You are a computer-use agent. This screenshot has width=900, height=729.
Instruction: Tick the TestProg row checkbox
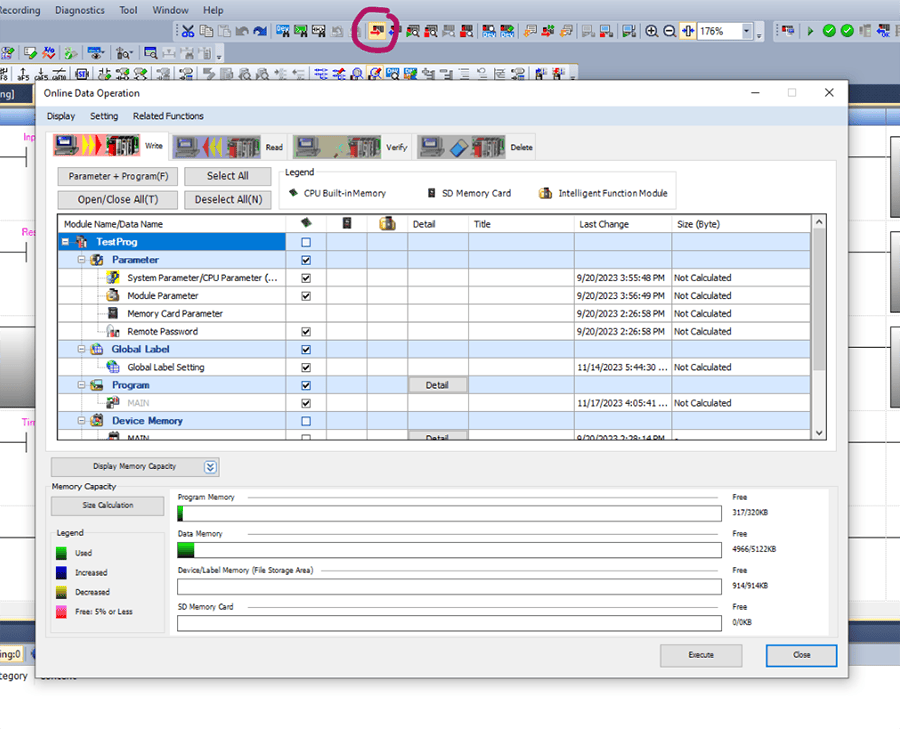pos(306,242)
